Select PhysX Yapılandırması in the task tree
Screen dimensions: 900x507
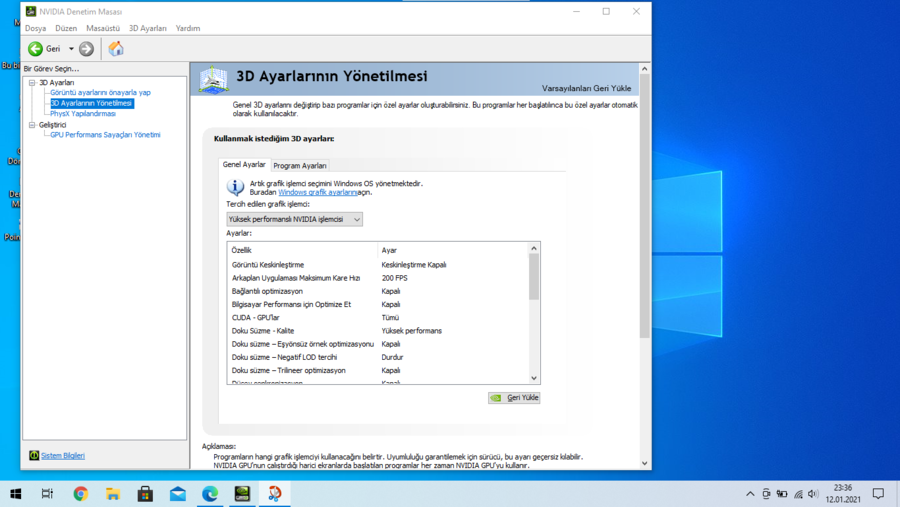coord(83,114)
